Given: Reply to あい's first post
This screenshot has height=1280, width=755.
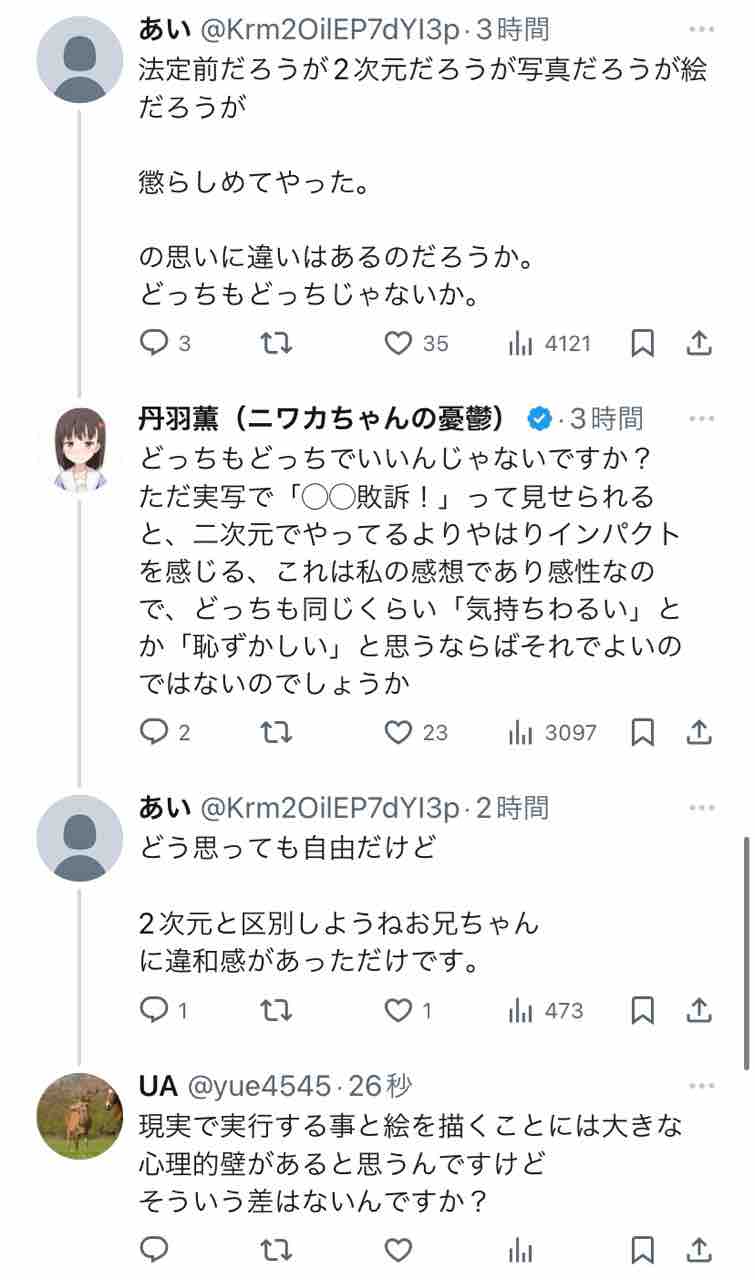Looking at the screenshot, I should (x=154, y=344).
